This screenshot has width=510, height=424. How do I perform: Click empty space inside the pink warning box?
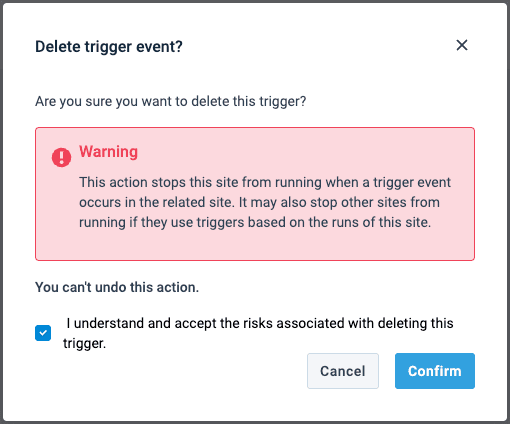pyautogui.click(x=255, y=245)
